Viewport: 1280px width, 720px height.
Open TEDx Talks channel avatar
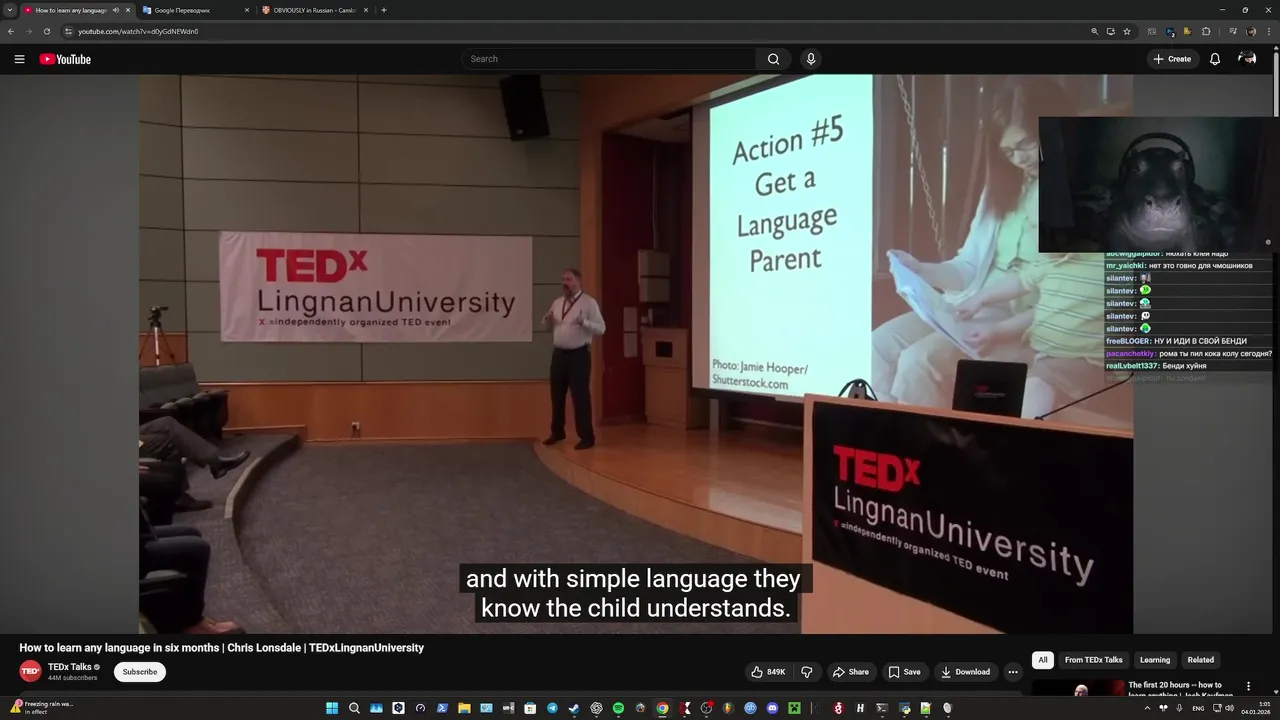30,671
